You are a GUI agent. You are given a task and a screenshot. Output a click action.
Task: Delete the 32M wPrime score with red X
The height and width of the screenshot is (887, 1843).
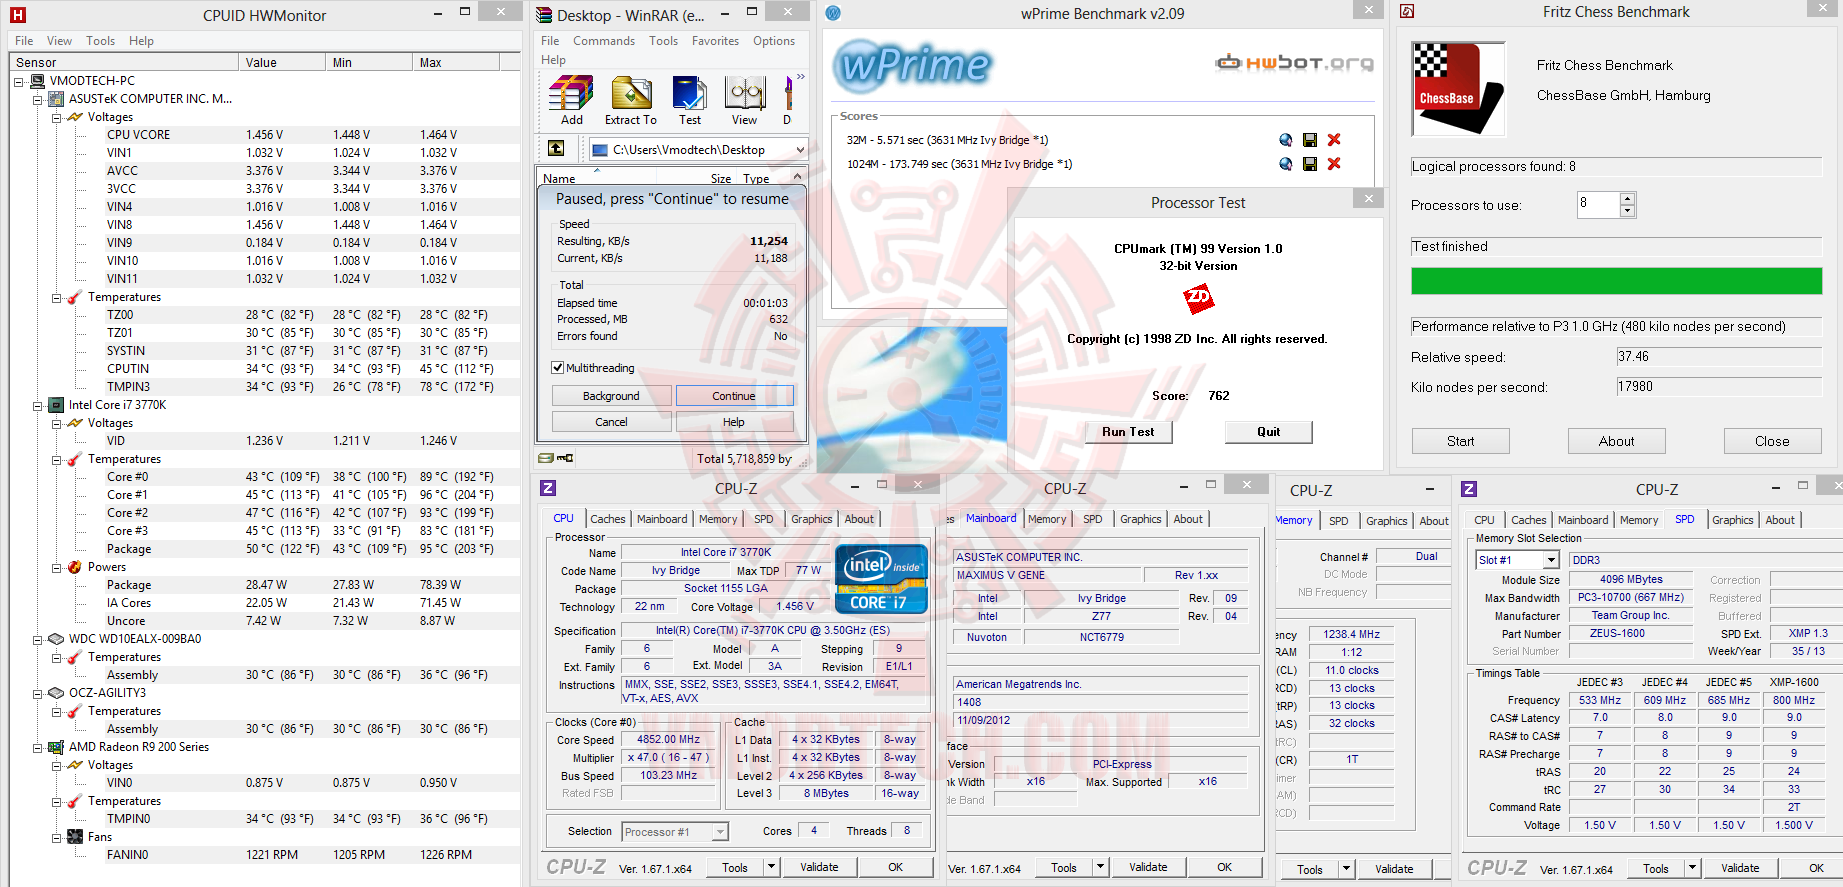tap(1334, 140)
